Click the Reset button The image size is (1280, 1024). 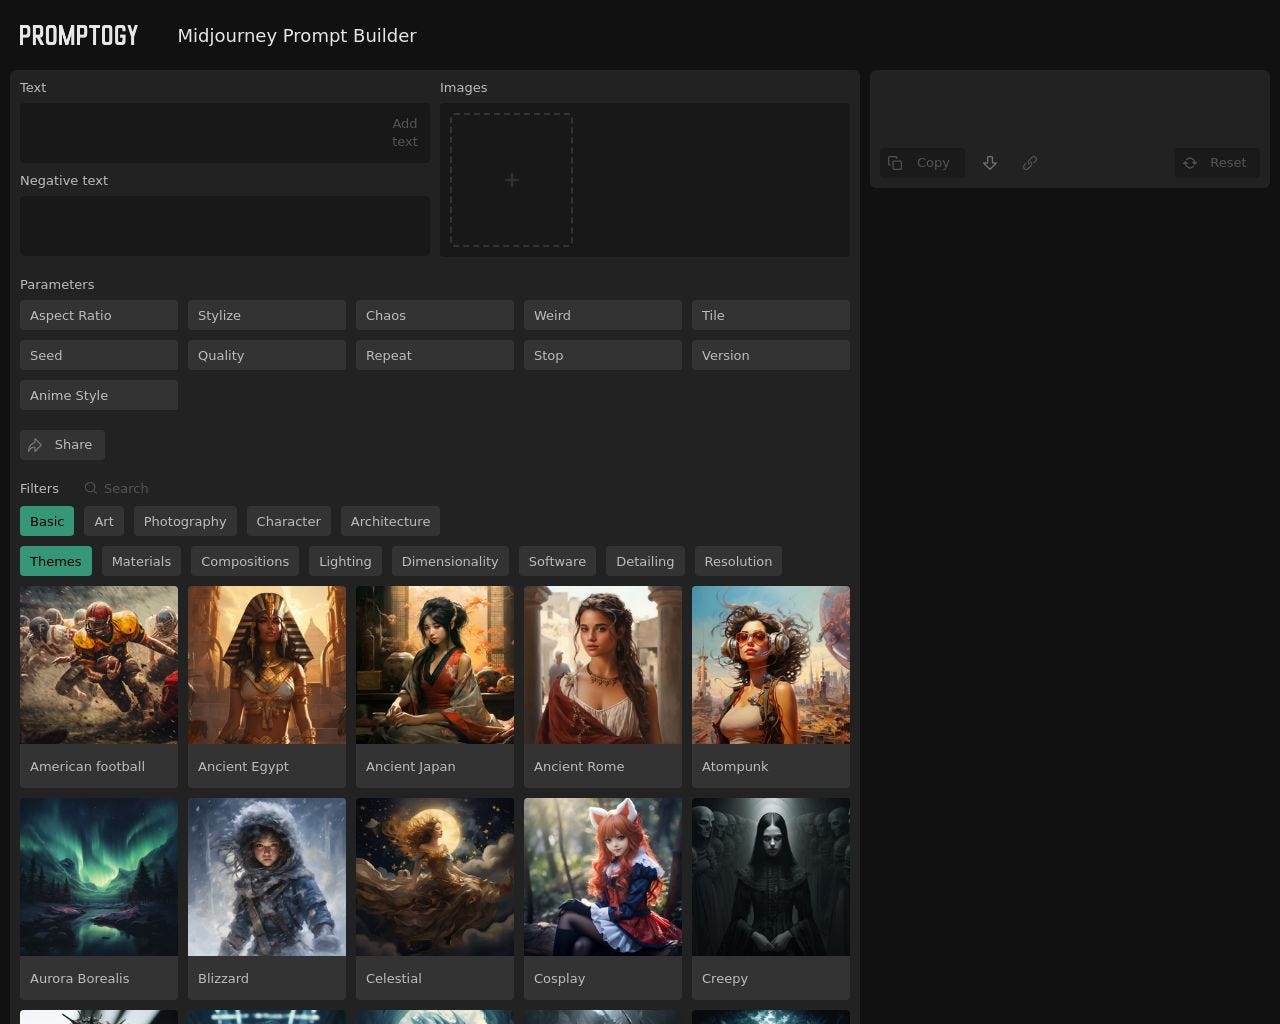(x=1217, y=163)
